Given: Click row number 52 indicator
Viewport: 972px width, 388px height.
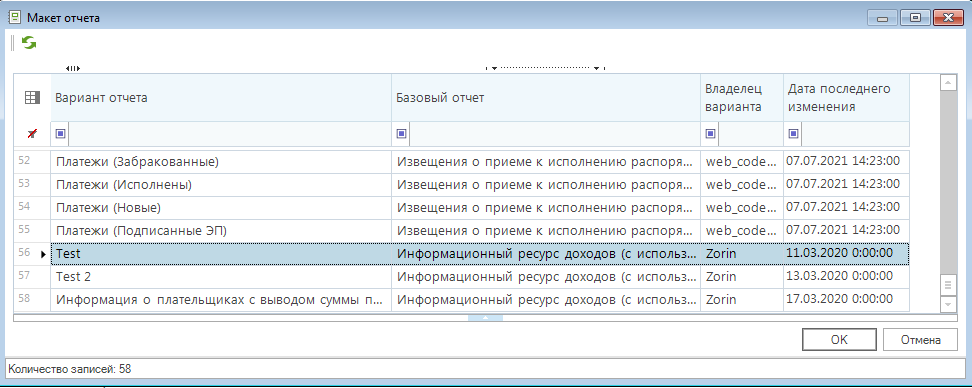Looking at the screenshot, I should pos(32,162).
